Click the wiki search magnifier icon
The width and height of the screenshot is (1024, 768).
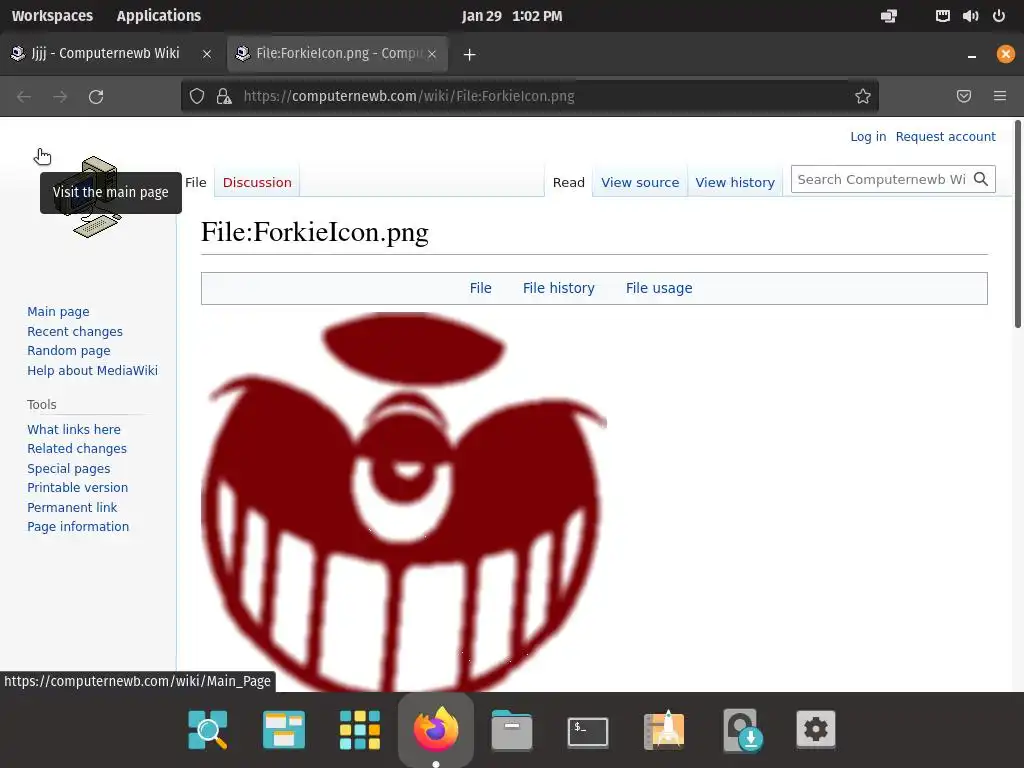pyautogui.click(x=980, y=179)
